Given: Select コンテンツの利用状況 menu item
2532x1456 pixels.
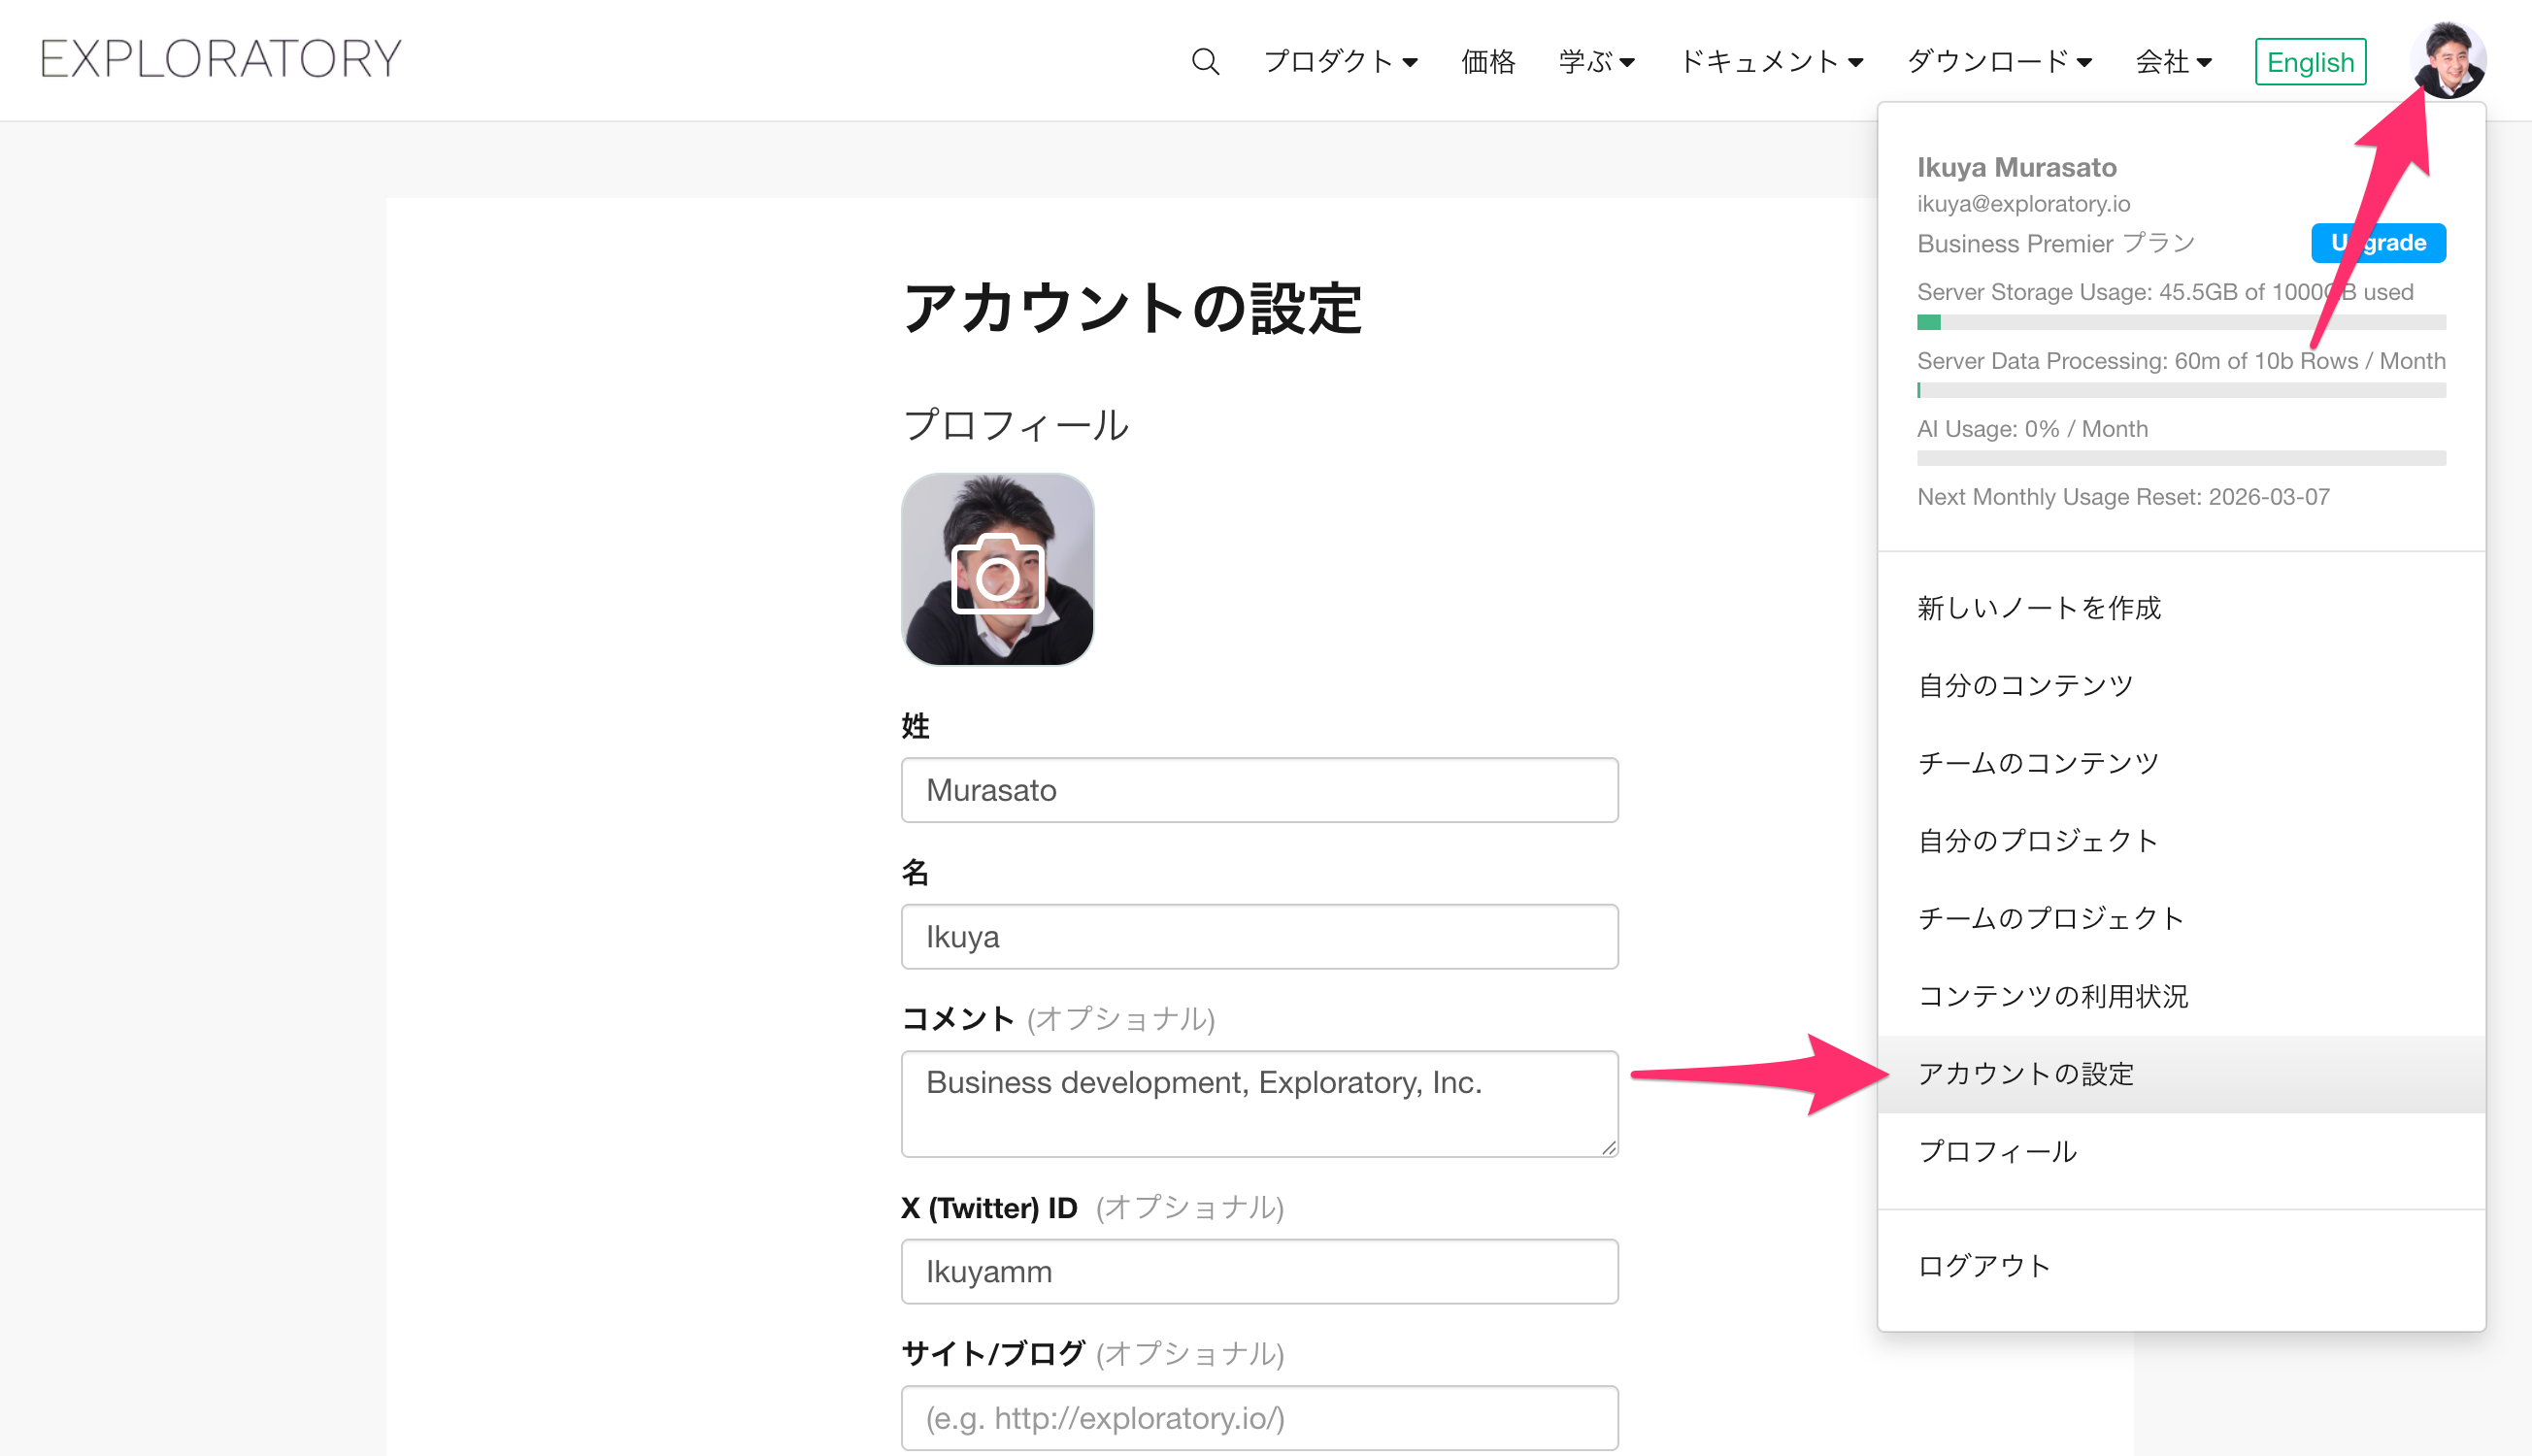Looking at the screenshot, I should 2052,996.
